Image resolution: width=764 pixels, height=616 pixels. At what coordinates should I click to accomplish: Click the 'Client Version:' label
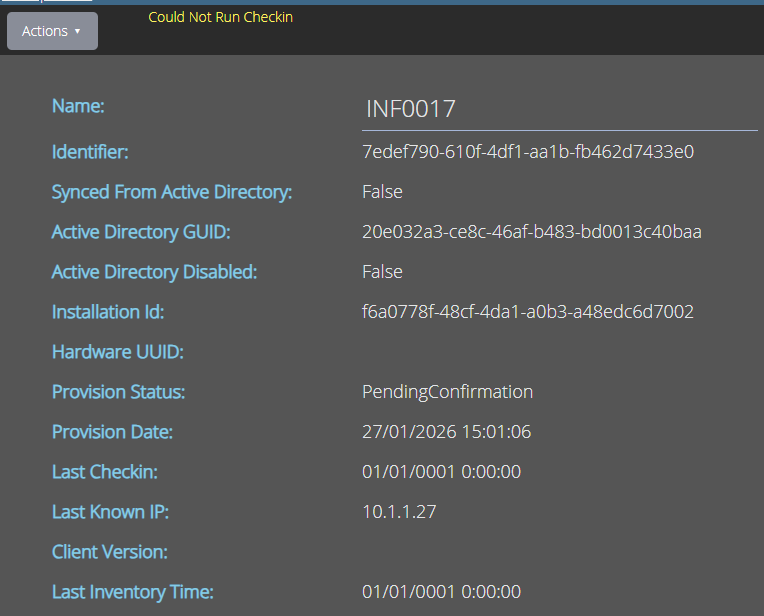109,552
